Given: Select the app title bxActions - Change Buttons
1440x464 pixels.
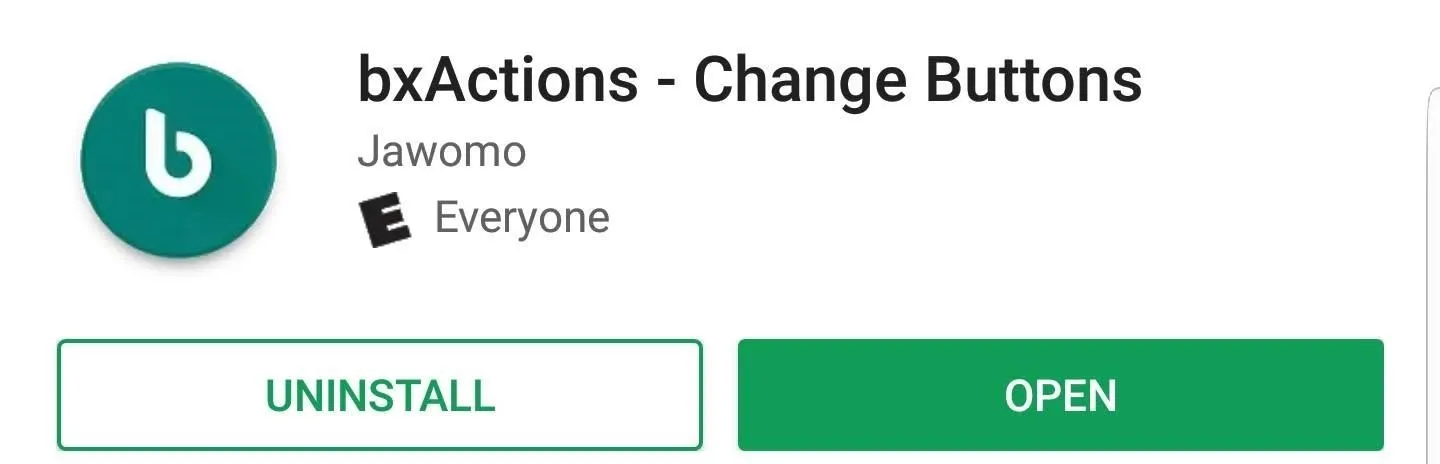Looking at the screenshot, I should tap(750, 79).
